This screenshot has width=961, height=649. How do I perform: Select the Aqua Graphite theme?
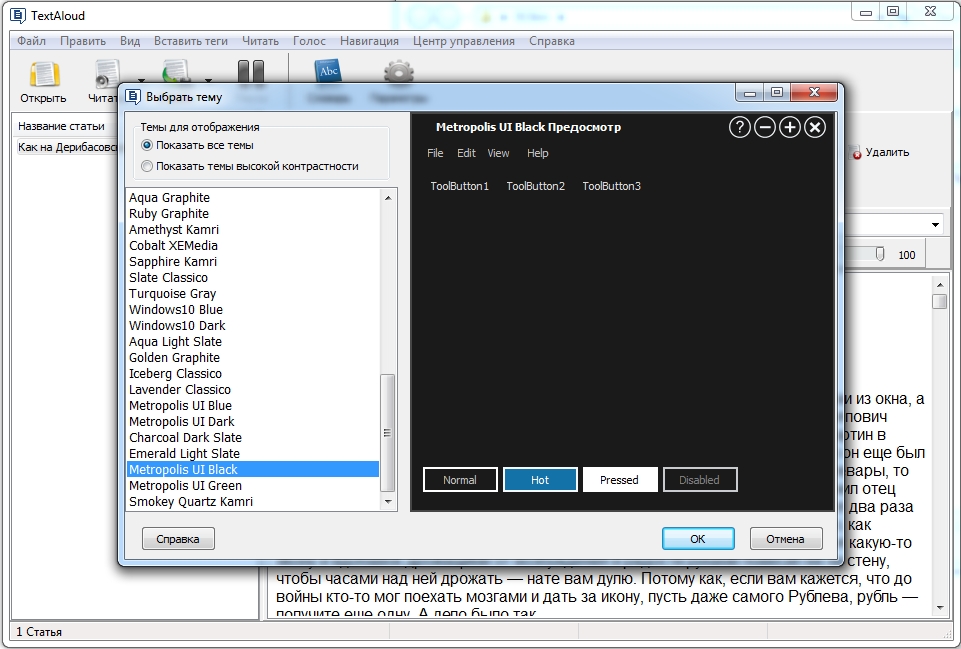pos(253,197)
